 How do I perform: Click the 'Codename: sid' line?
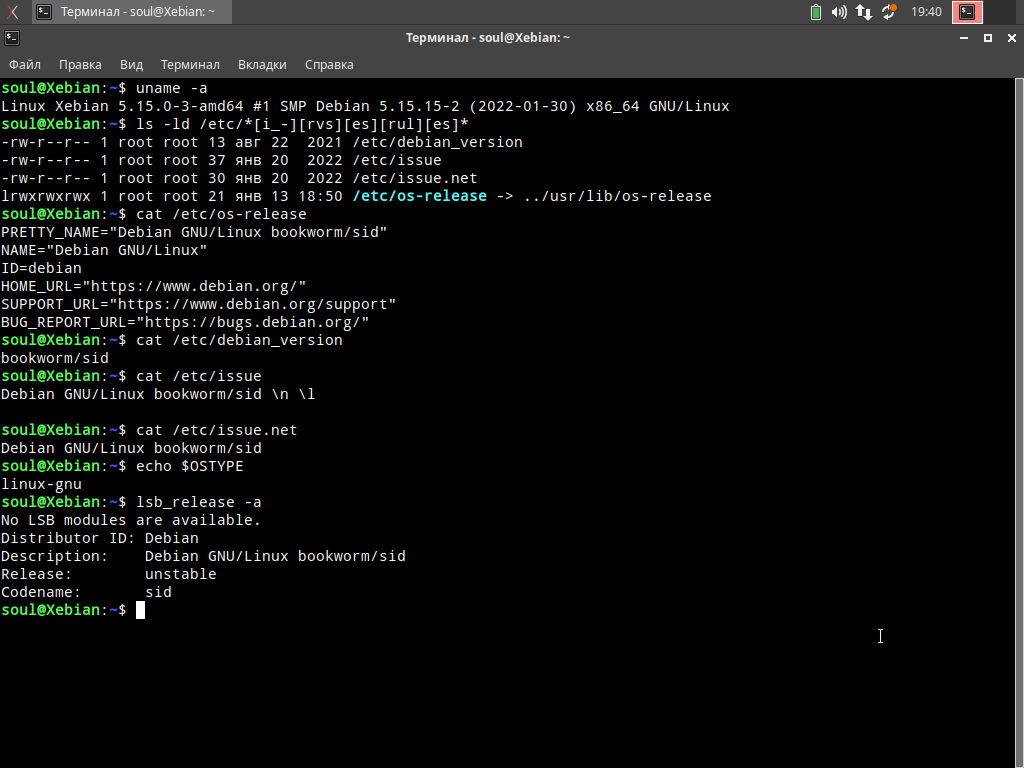tap(86, 592)
